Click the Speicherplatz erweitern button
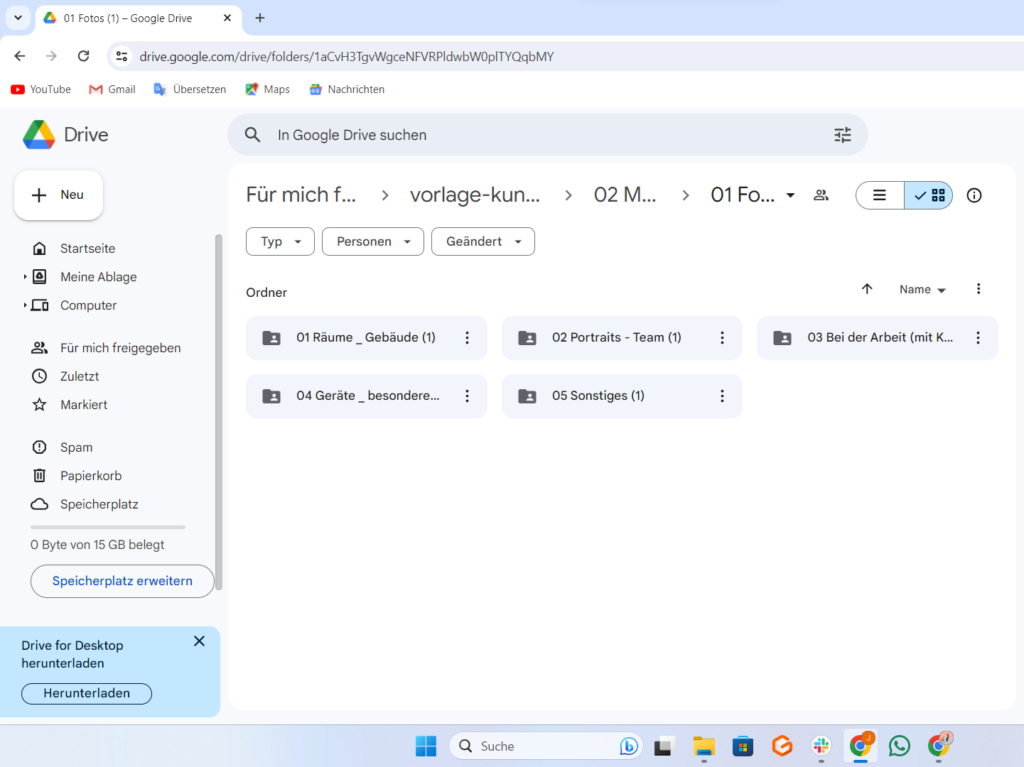 (122, 581)
